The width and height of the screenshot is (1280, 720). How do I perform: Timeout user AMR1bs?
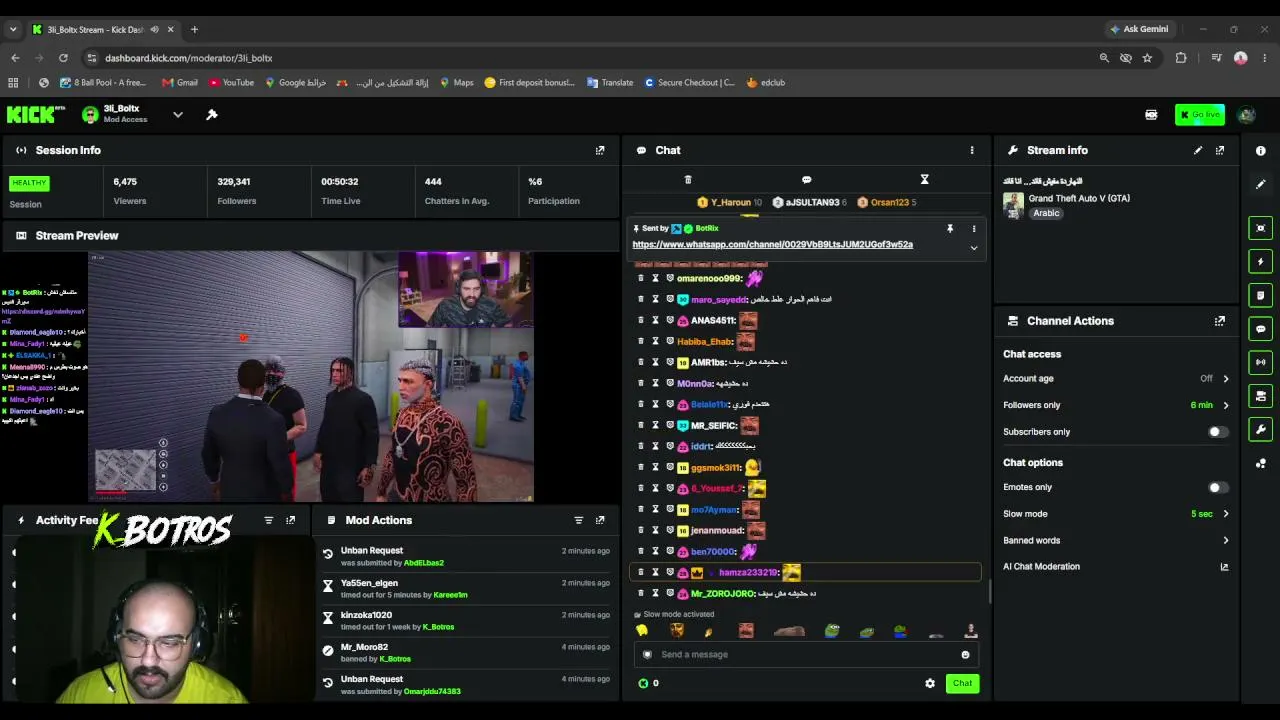coord(656,362)
